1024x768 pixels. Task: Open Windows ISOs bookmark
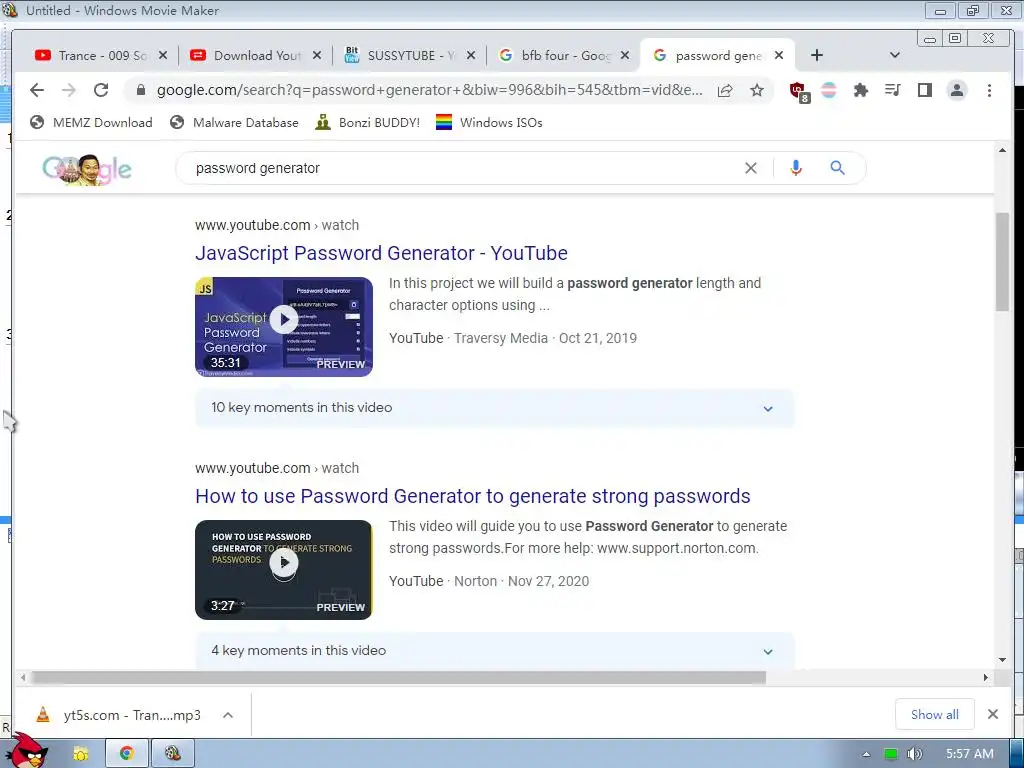488,123
